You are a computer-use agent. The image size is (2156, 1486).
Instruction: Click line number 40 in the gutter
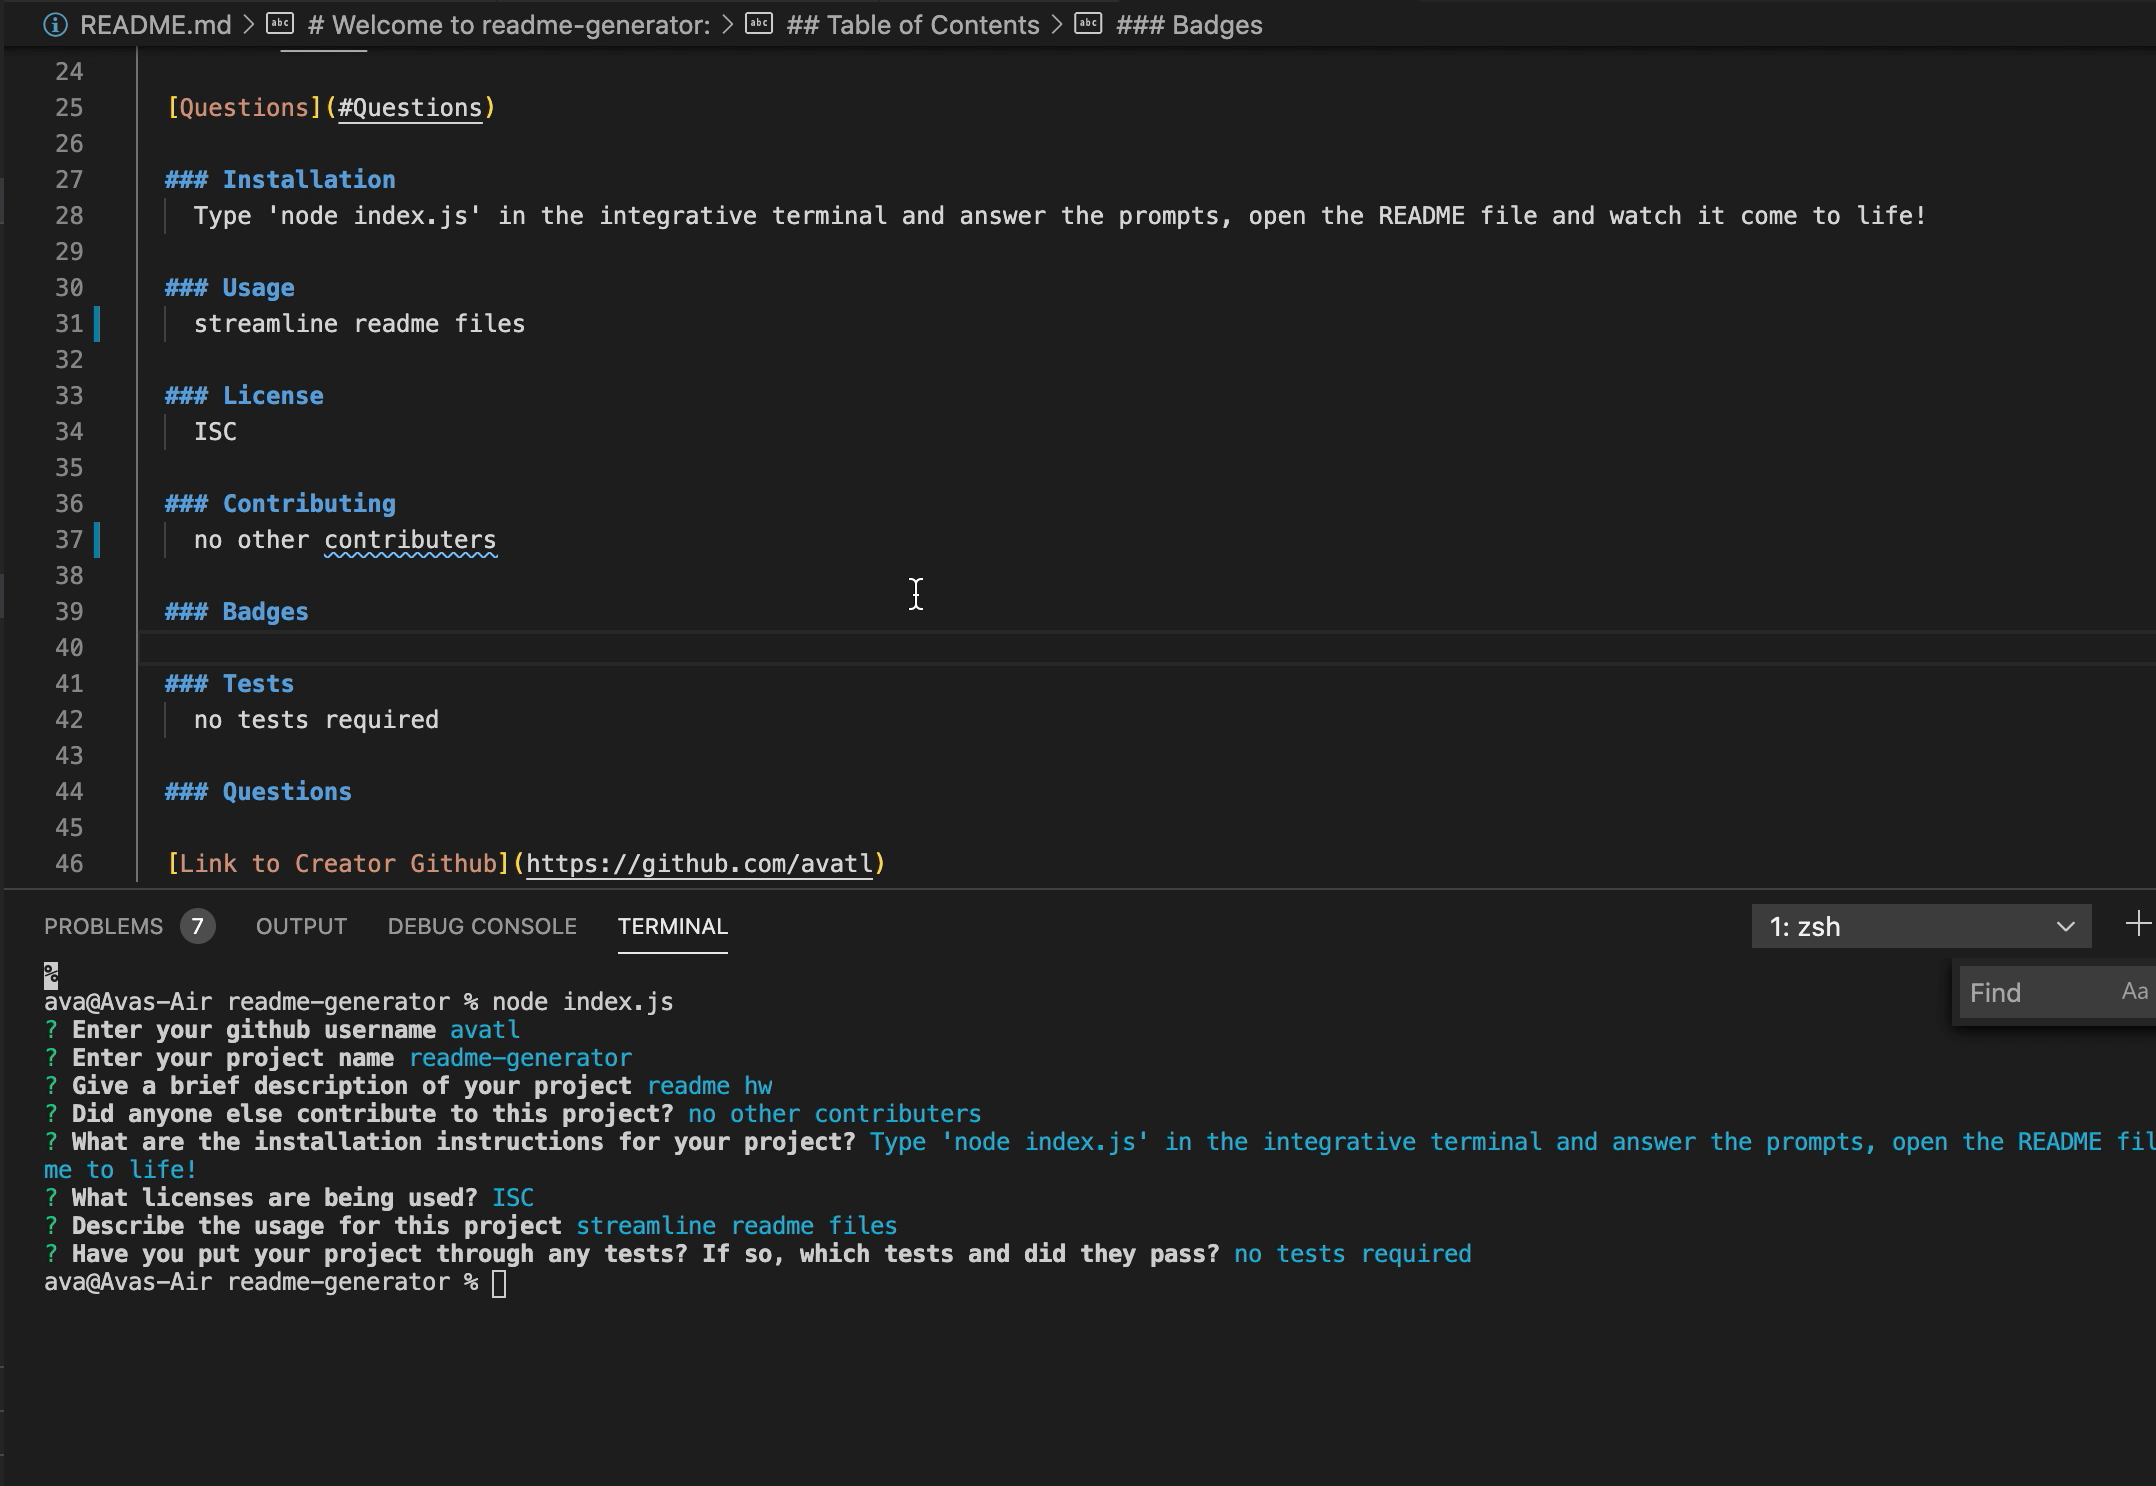pos(69,648)
